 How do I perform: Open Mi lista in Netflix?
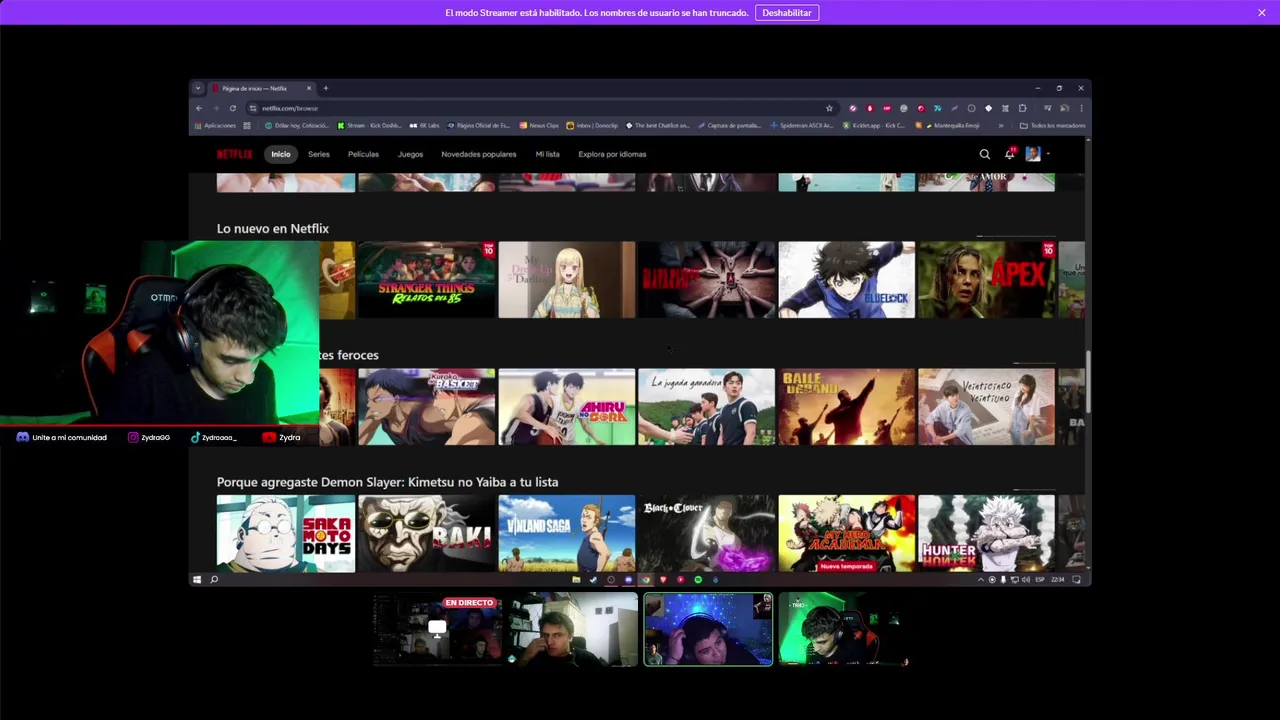pyautogui.click(x=547, y=154)
